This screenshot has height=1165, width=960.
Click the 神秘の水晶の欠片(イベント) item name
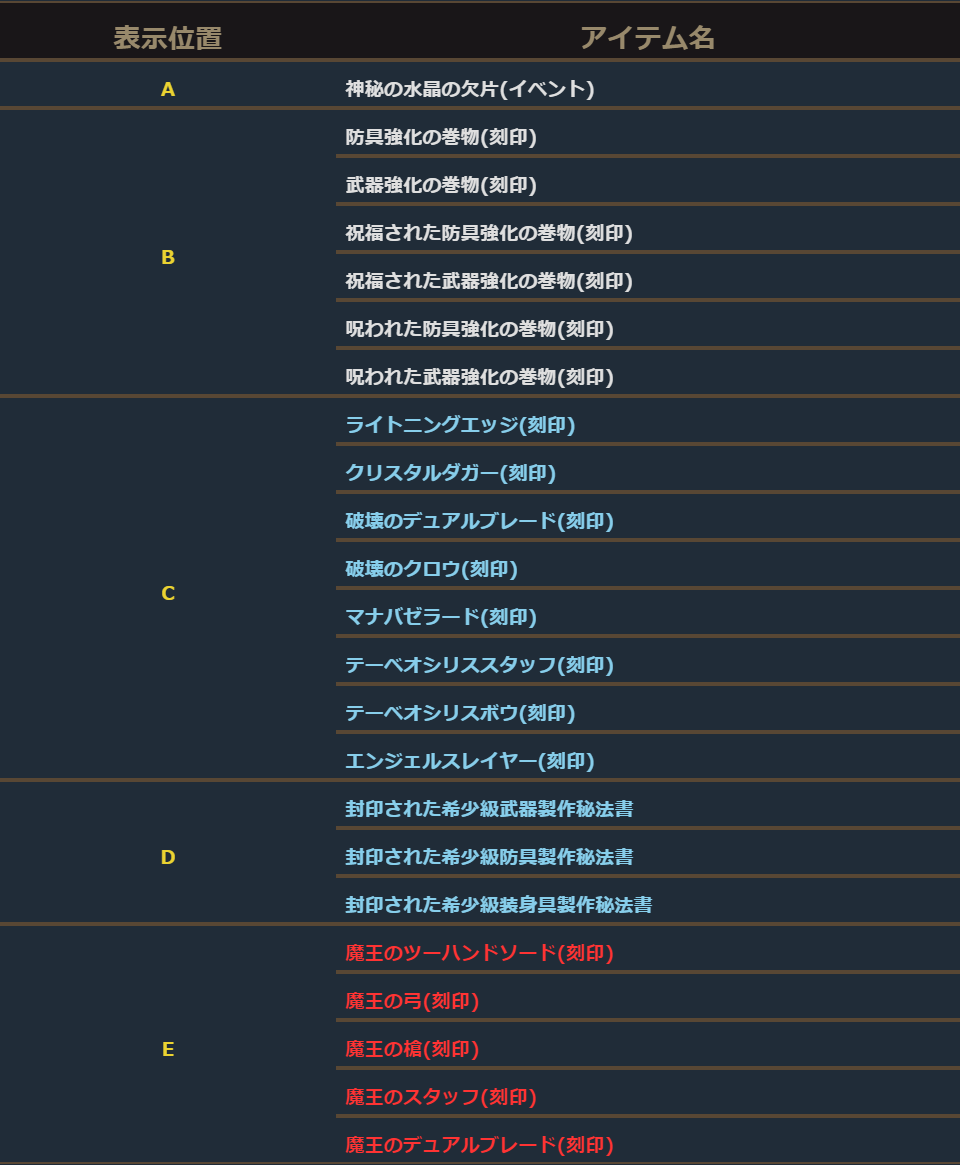pyautogui.click(x=470, y=90)
